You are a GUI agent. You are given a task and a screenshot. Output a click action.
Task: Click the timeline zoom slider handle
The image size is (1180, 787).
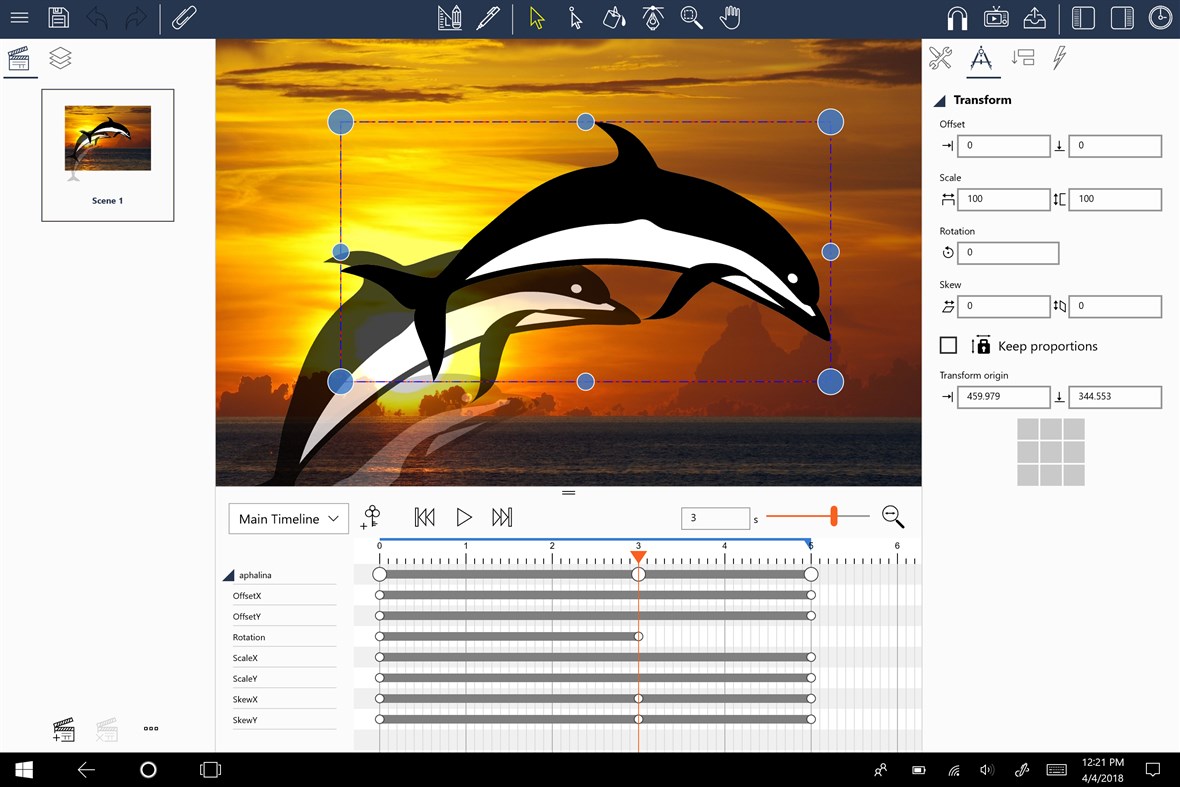click(x=833, y=516)
